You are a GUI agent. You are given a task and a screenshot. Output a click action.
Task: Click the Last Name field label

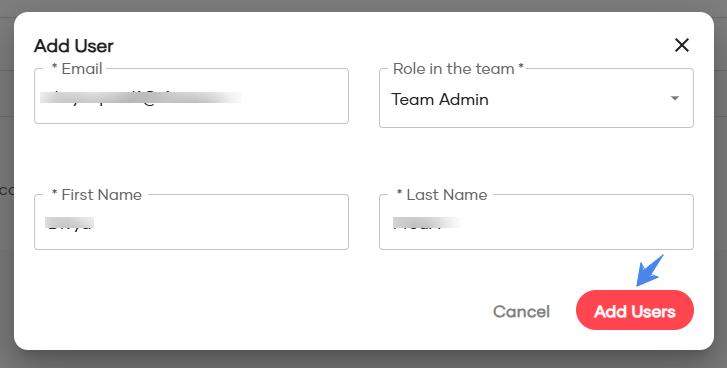pos(442,195)
